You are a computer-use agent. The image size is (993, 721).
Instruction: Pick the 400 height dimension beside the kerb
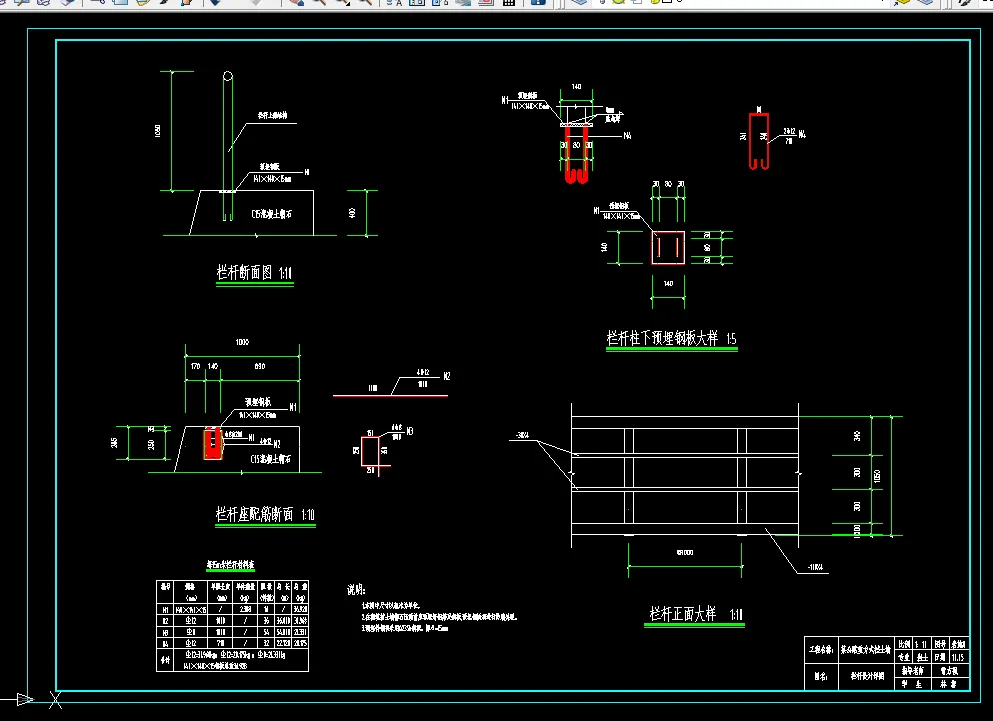tap(352, 213)
